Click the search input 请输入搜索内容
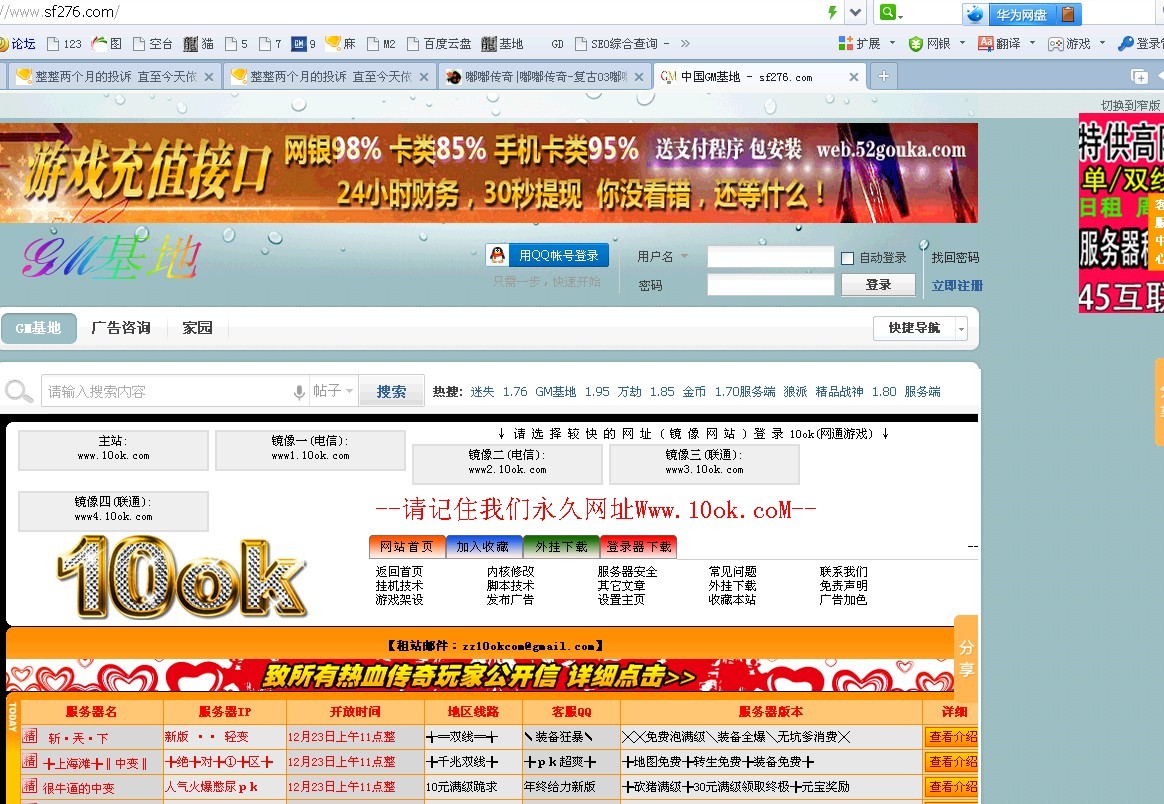This screenshot has height=804, width=1164. [166, 391]
